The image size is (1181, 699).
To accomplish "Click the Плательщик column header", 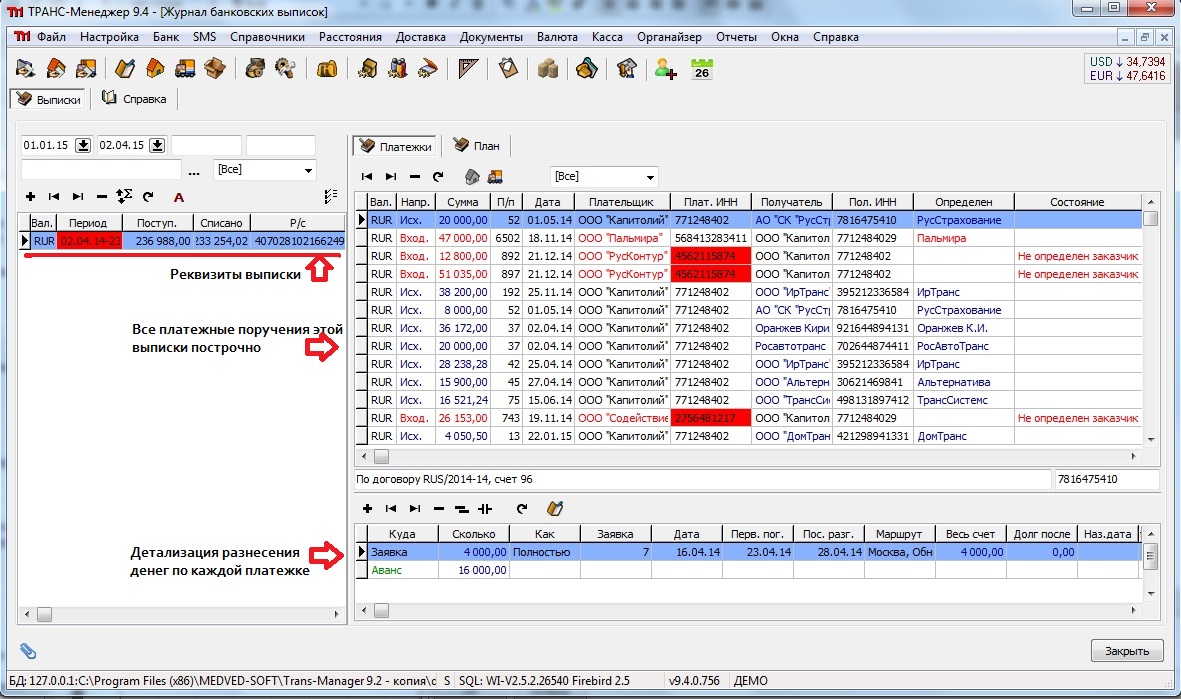I will click(622, 202).
